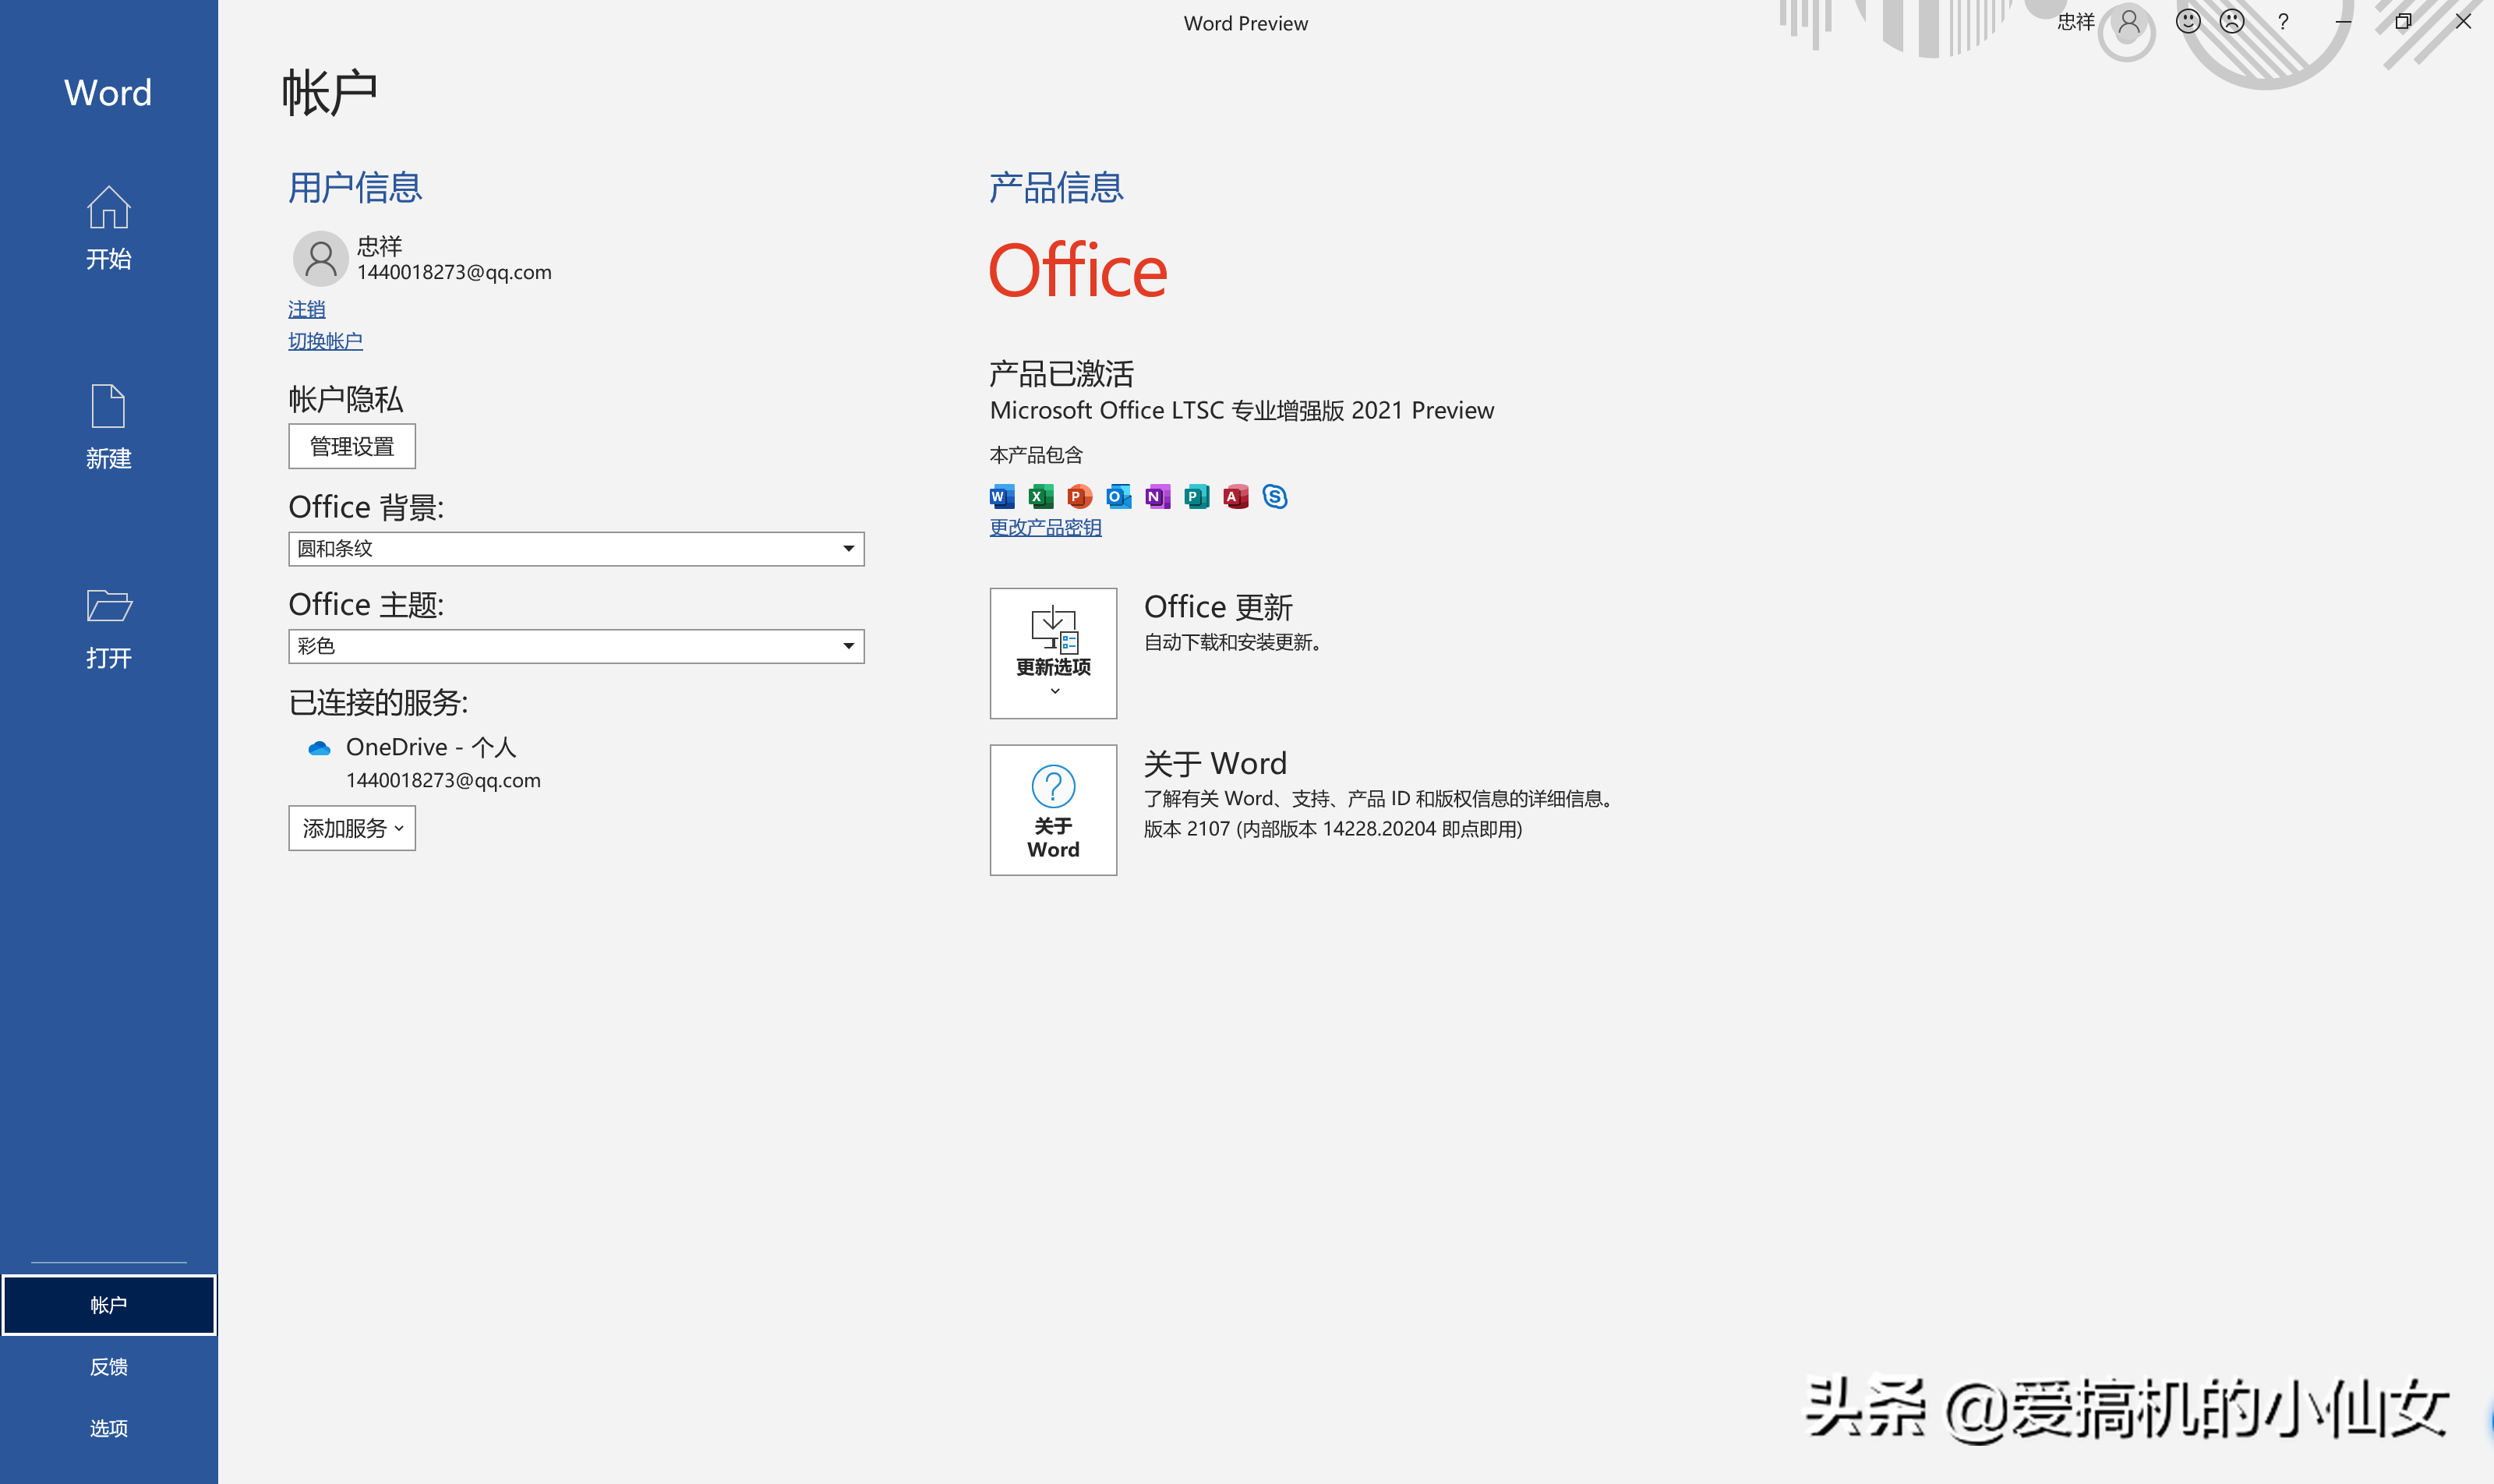Image resolution: width=2494 pixels, height=1484 pixels.
Task: Go to the 打开 open section
Action: pyautogui.click(x=108, y=628)
